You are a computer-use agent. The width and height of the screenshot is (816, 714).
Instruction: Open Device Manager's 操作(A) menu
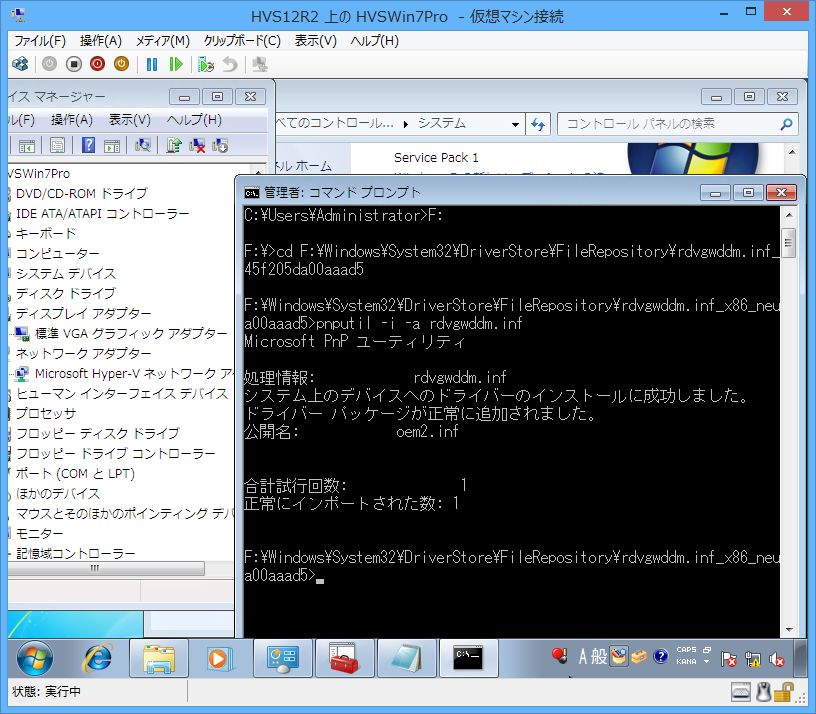72,120
